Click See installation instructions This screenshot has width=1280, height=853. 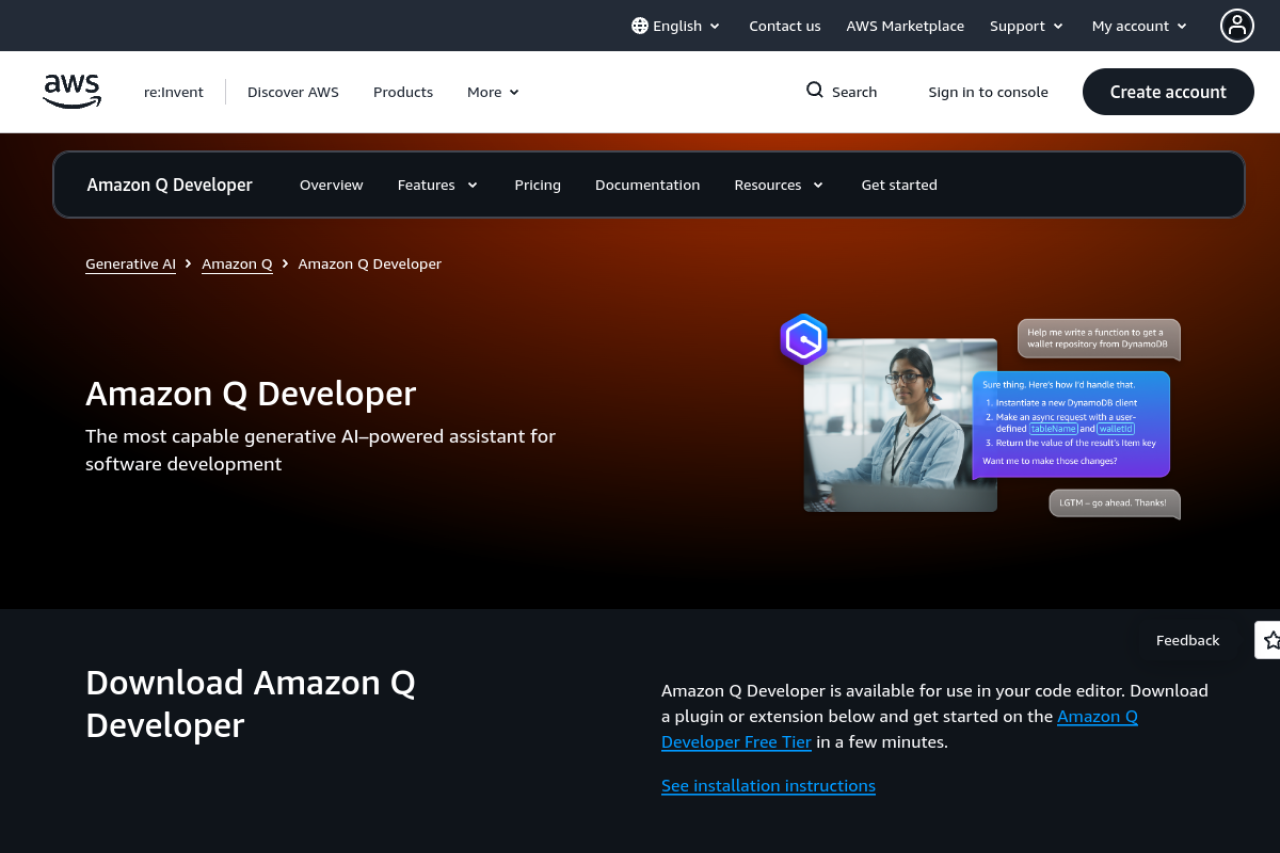click(x=768, y=786)
